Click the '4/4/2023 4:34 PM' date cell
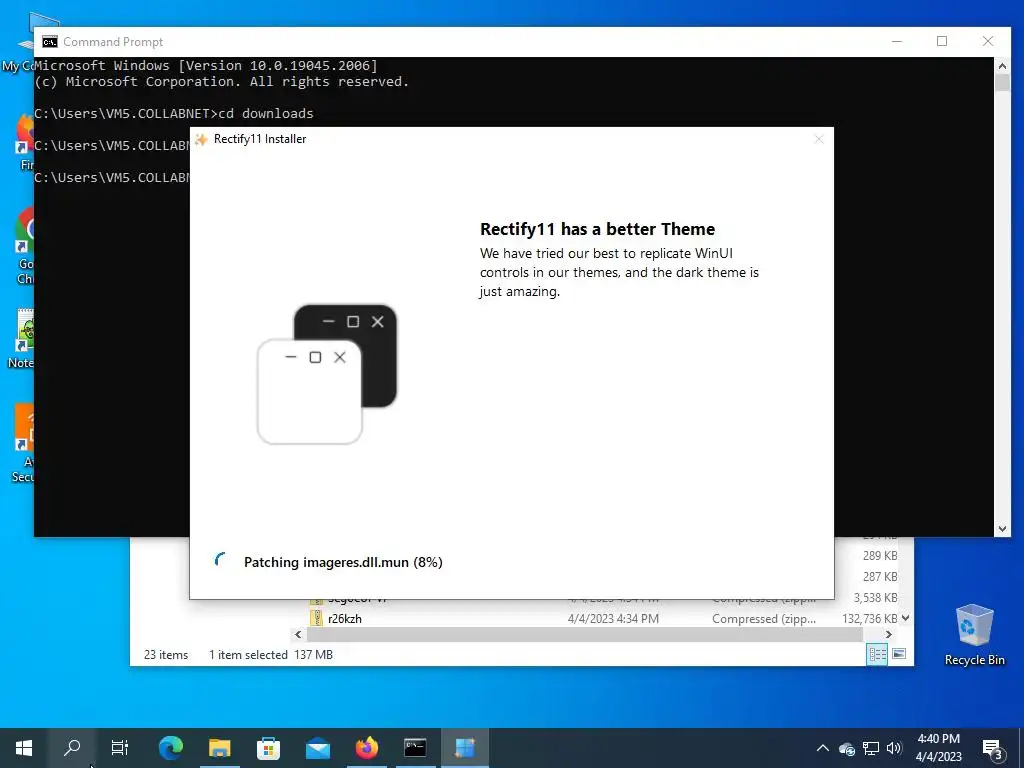Image resolution: width=1024 pixels, height=768 pixels. (613, 618)
